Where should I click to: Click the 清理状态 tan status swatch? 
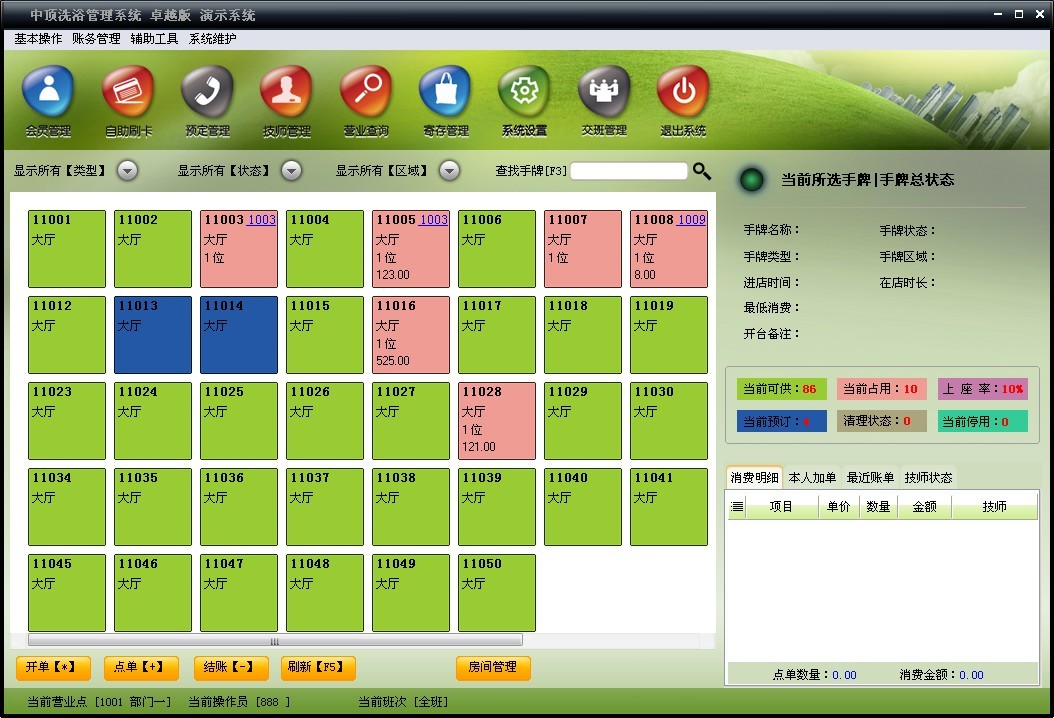coord(881,422)
